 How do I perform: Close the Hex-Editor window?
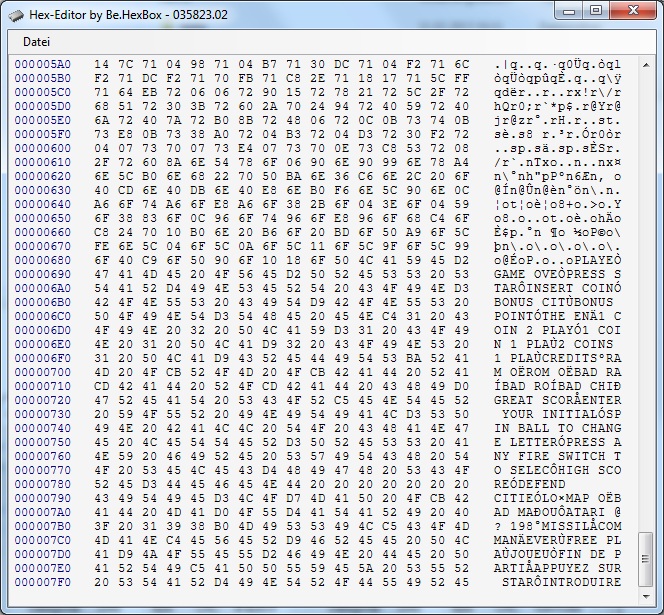coord(633,11)
